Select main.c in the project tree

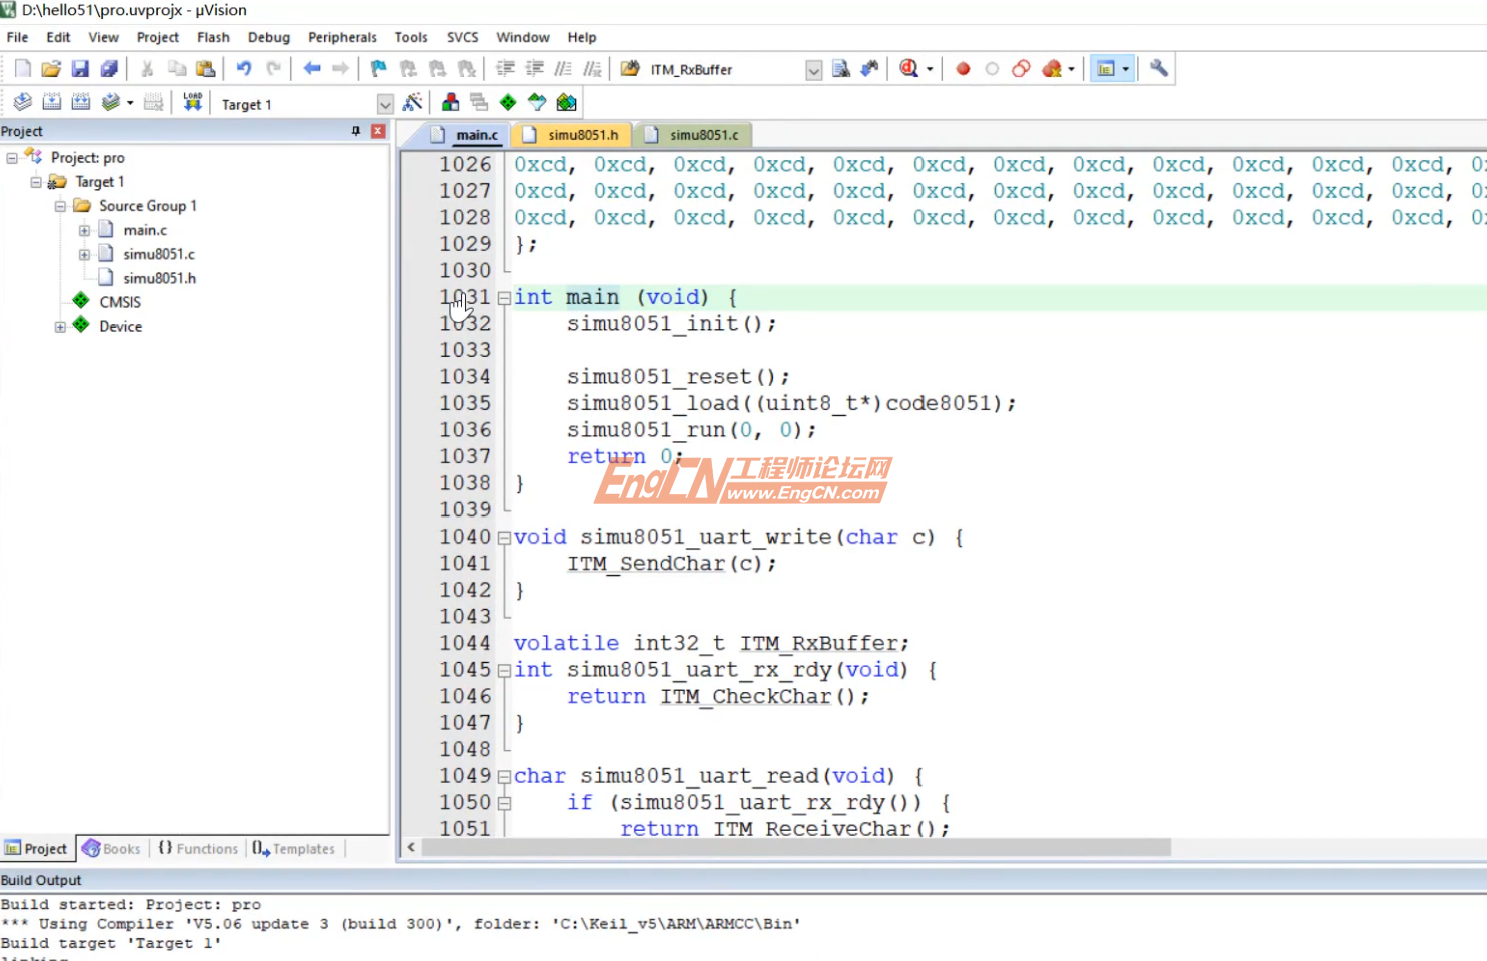[x=145, y=229]
